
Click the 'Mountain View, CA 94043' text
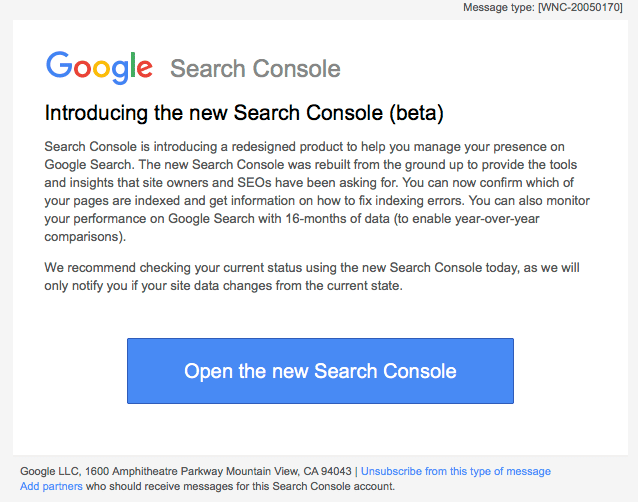288,471
